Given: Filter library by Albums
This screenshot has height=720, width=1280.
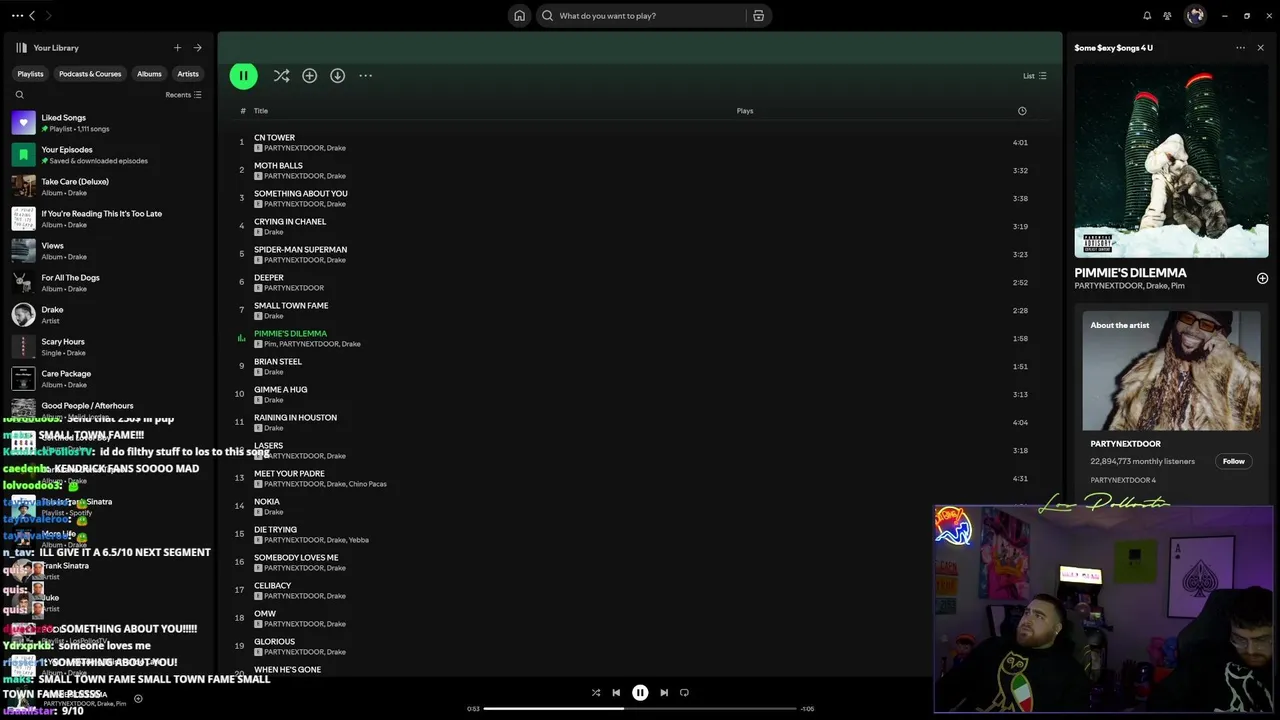Looking at the screenshot, I should pyautogui.click(x=149, y=74).
